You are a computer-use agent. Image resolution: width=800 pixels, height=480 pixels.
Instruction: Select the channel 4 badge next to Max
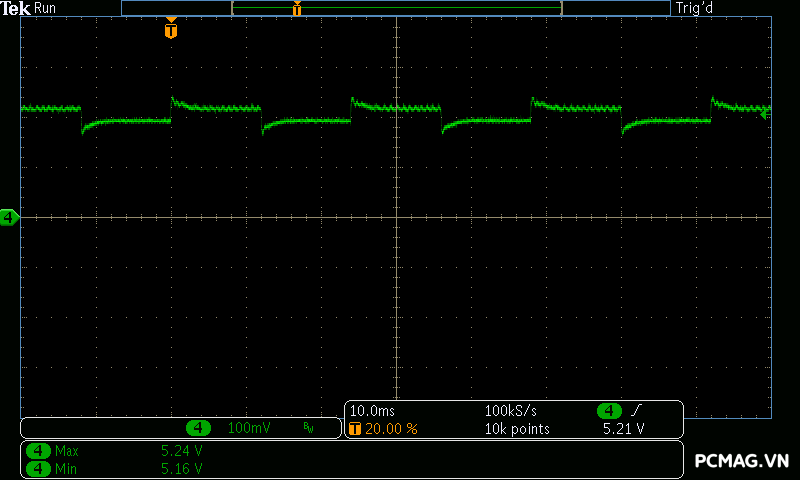tap(38, 451)
